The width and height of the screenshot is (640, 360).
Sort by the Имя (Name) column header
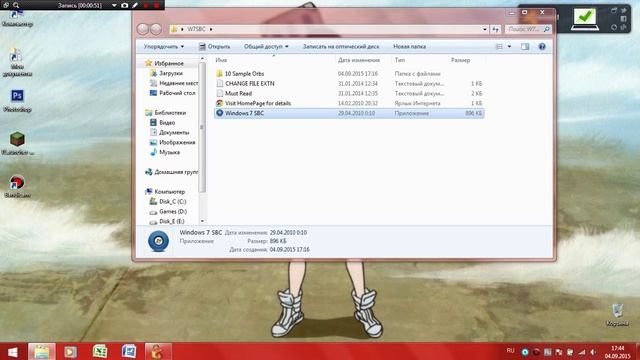click(x=221, y=60)
